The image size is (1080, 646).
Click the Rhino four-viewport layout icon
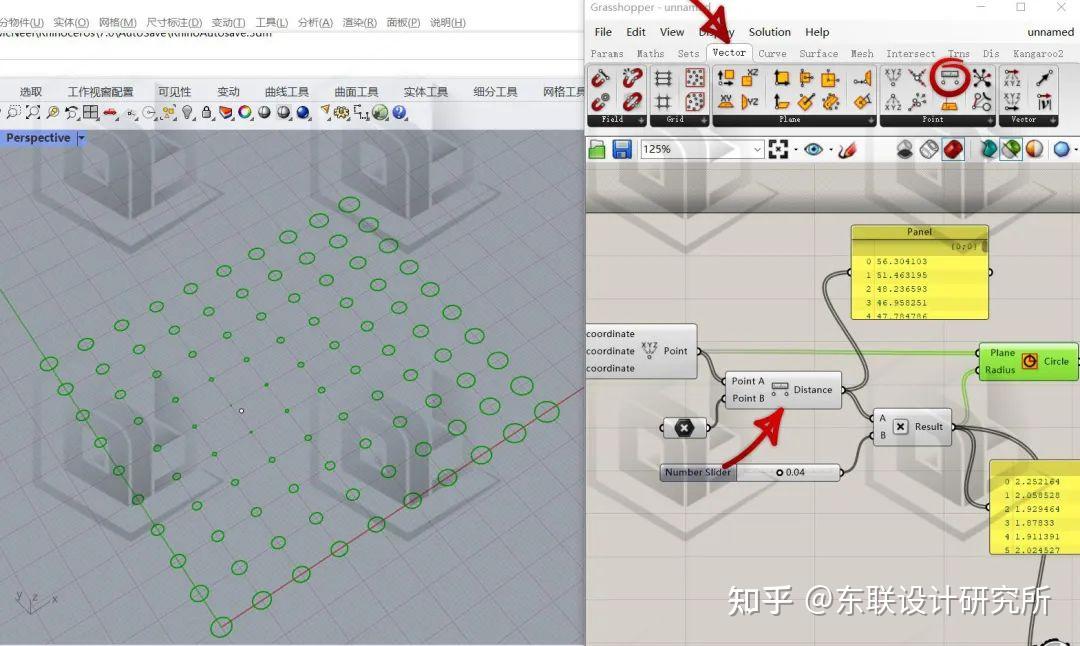[x=91, y=112]
